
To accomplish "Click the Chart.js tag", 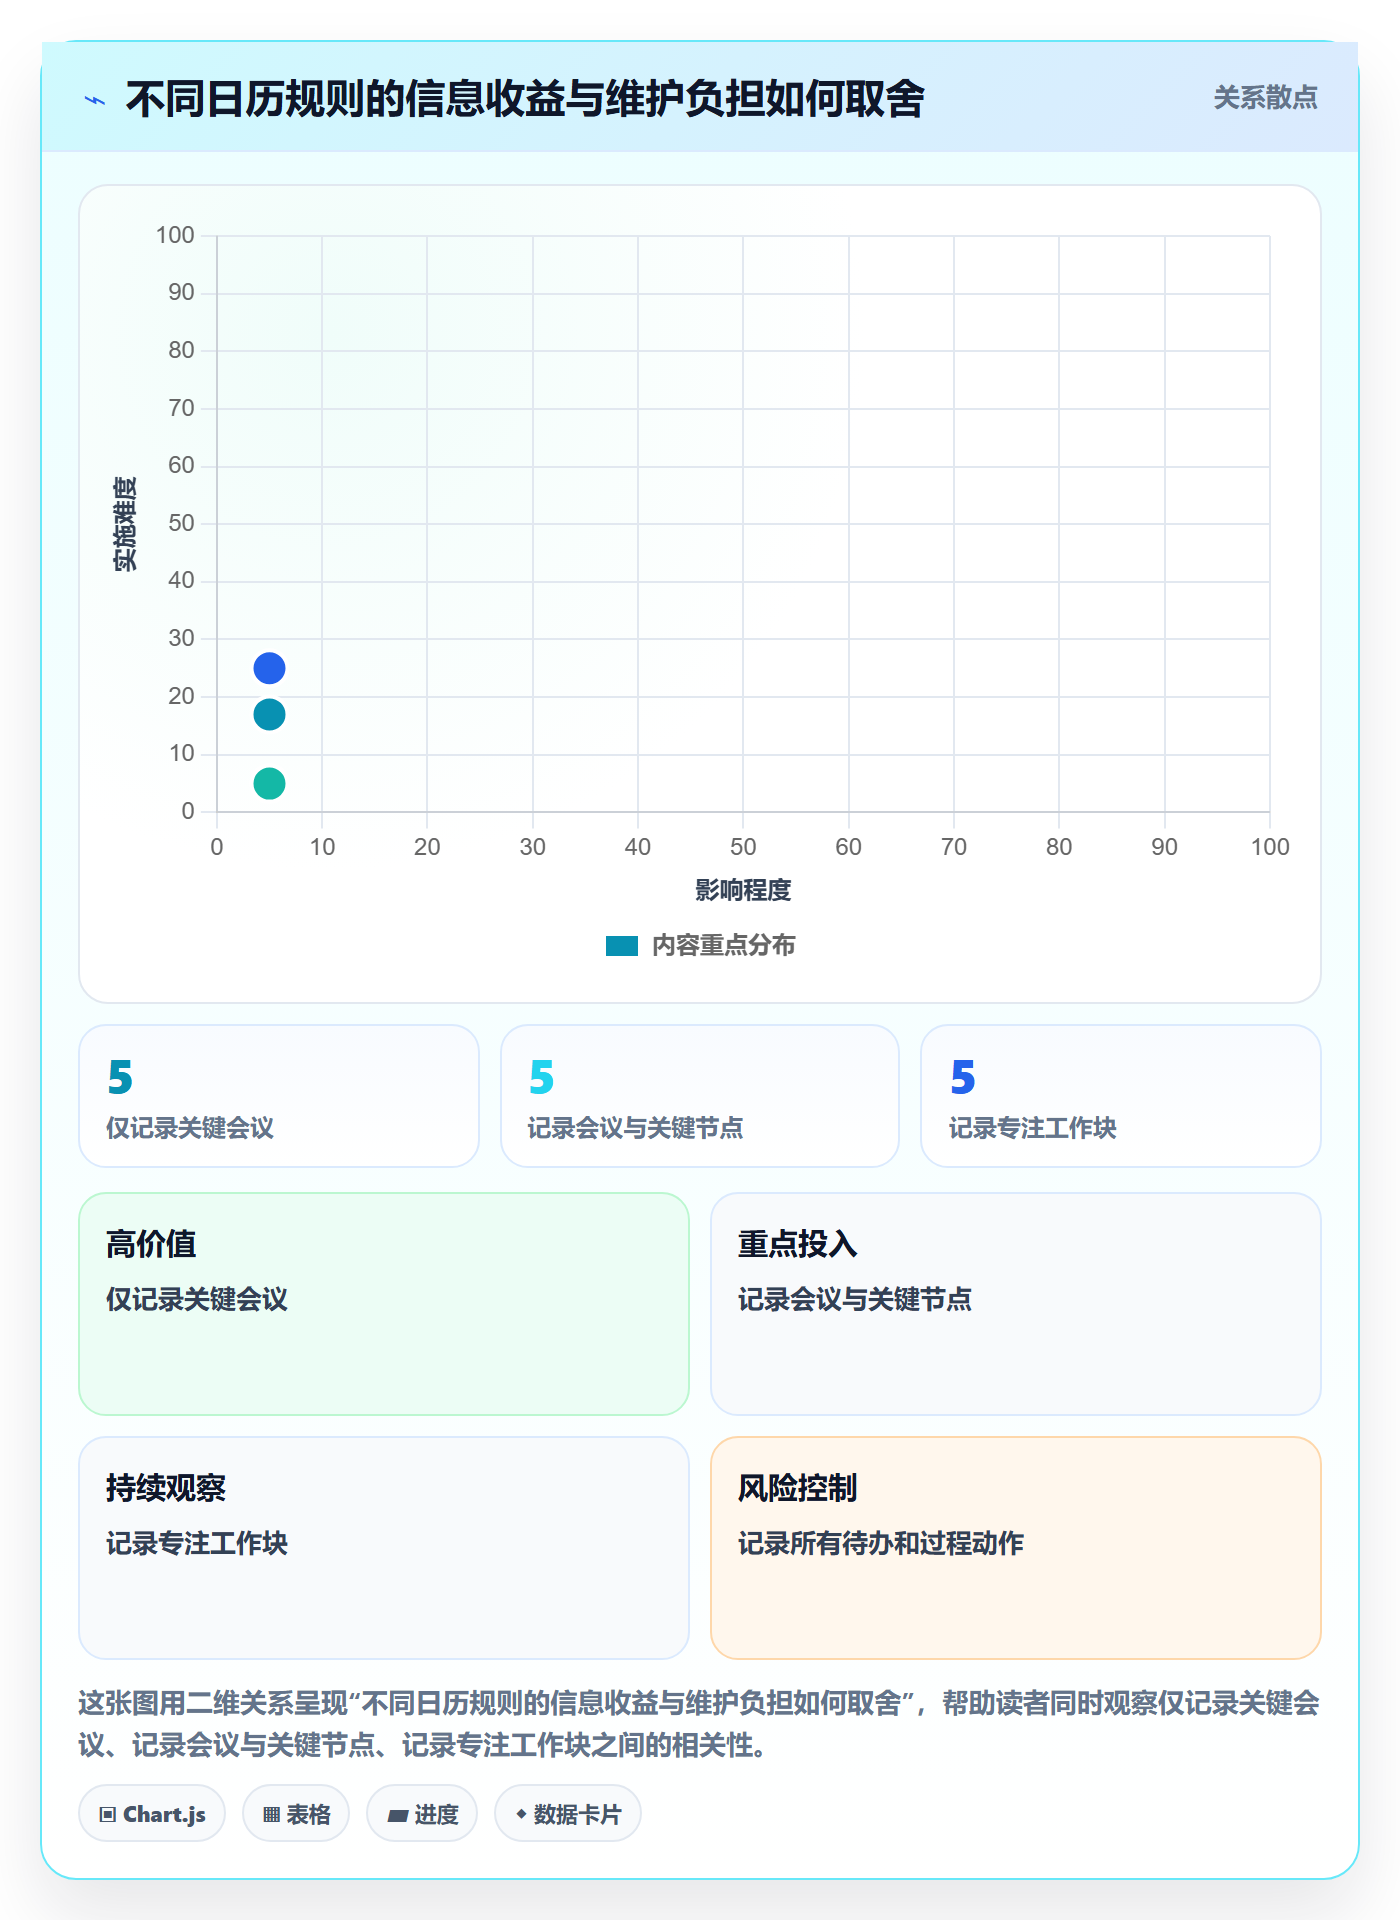I will (x=152, y=1814).
